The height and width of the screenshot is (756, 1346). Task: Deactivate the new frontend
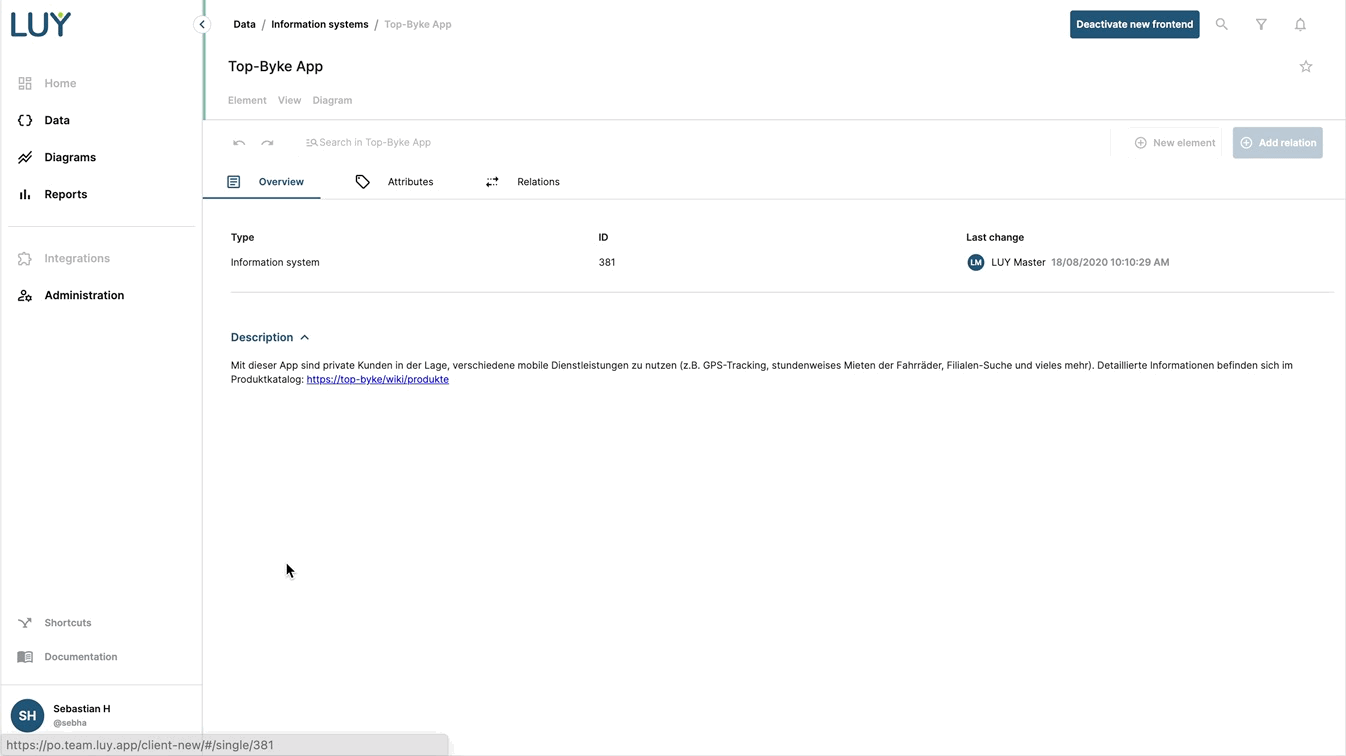click(x=1134, y=24)
